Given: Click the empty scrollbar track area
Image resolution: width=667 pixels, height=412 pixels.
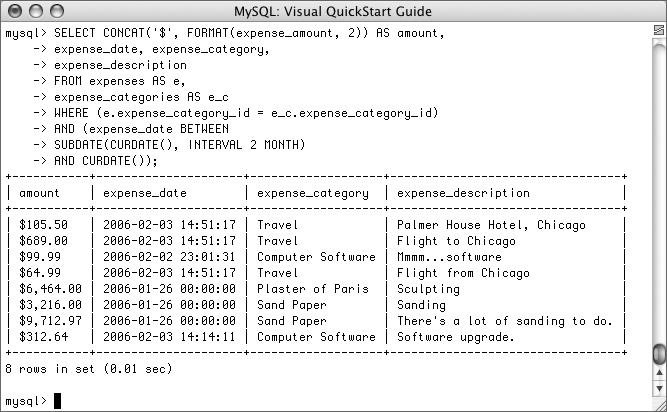Looking at the screenshot, I should pyautogui.click(x=659, y=191).
